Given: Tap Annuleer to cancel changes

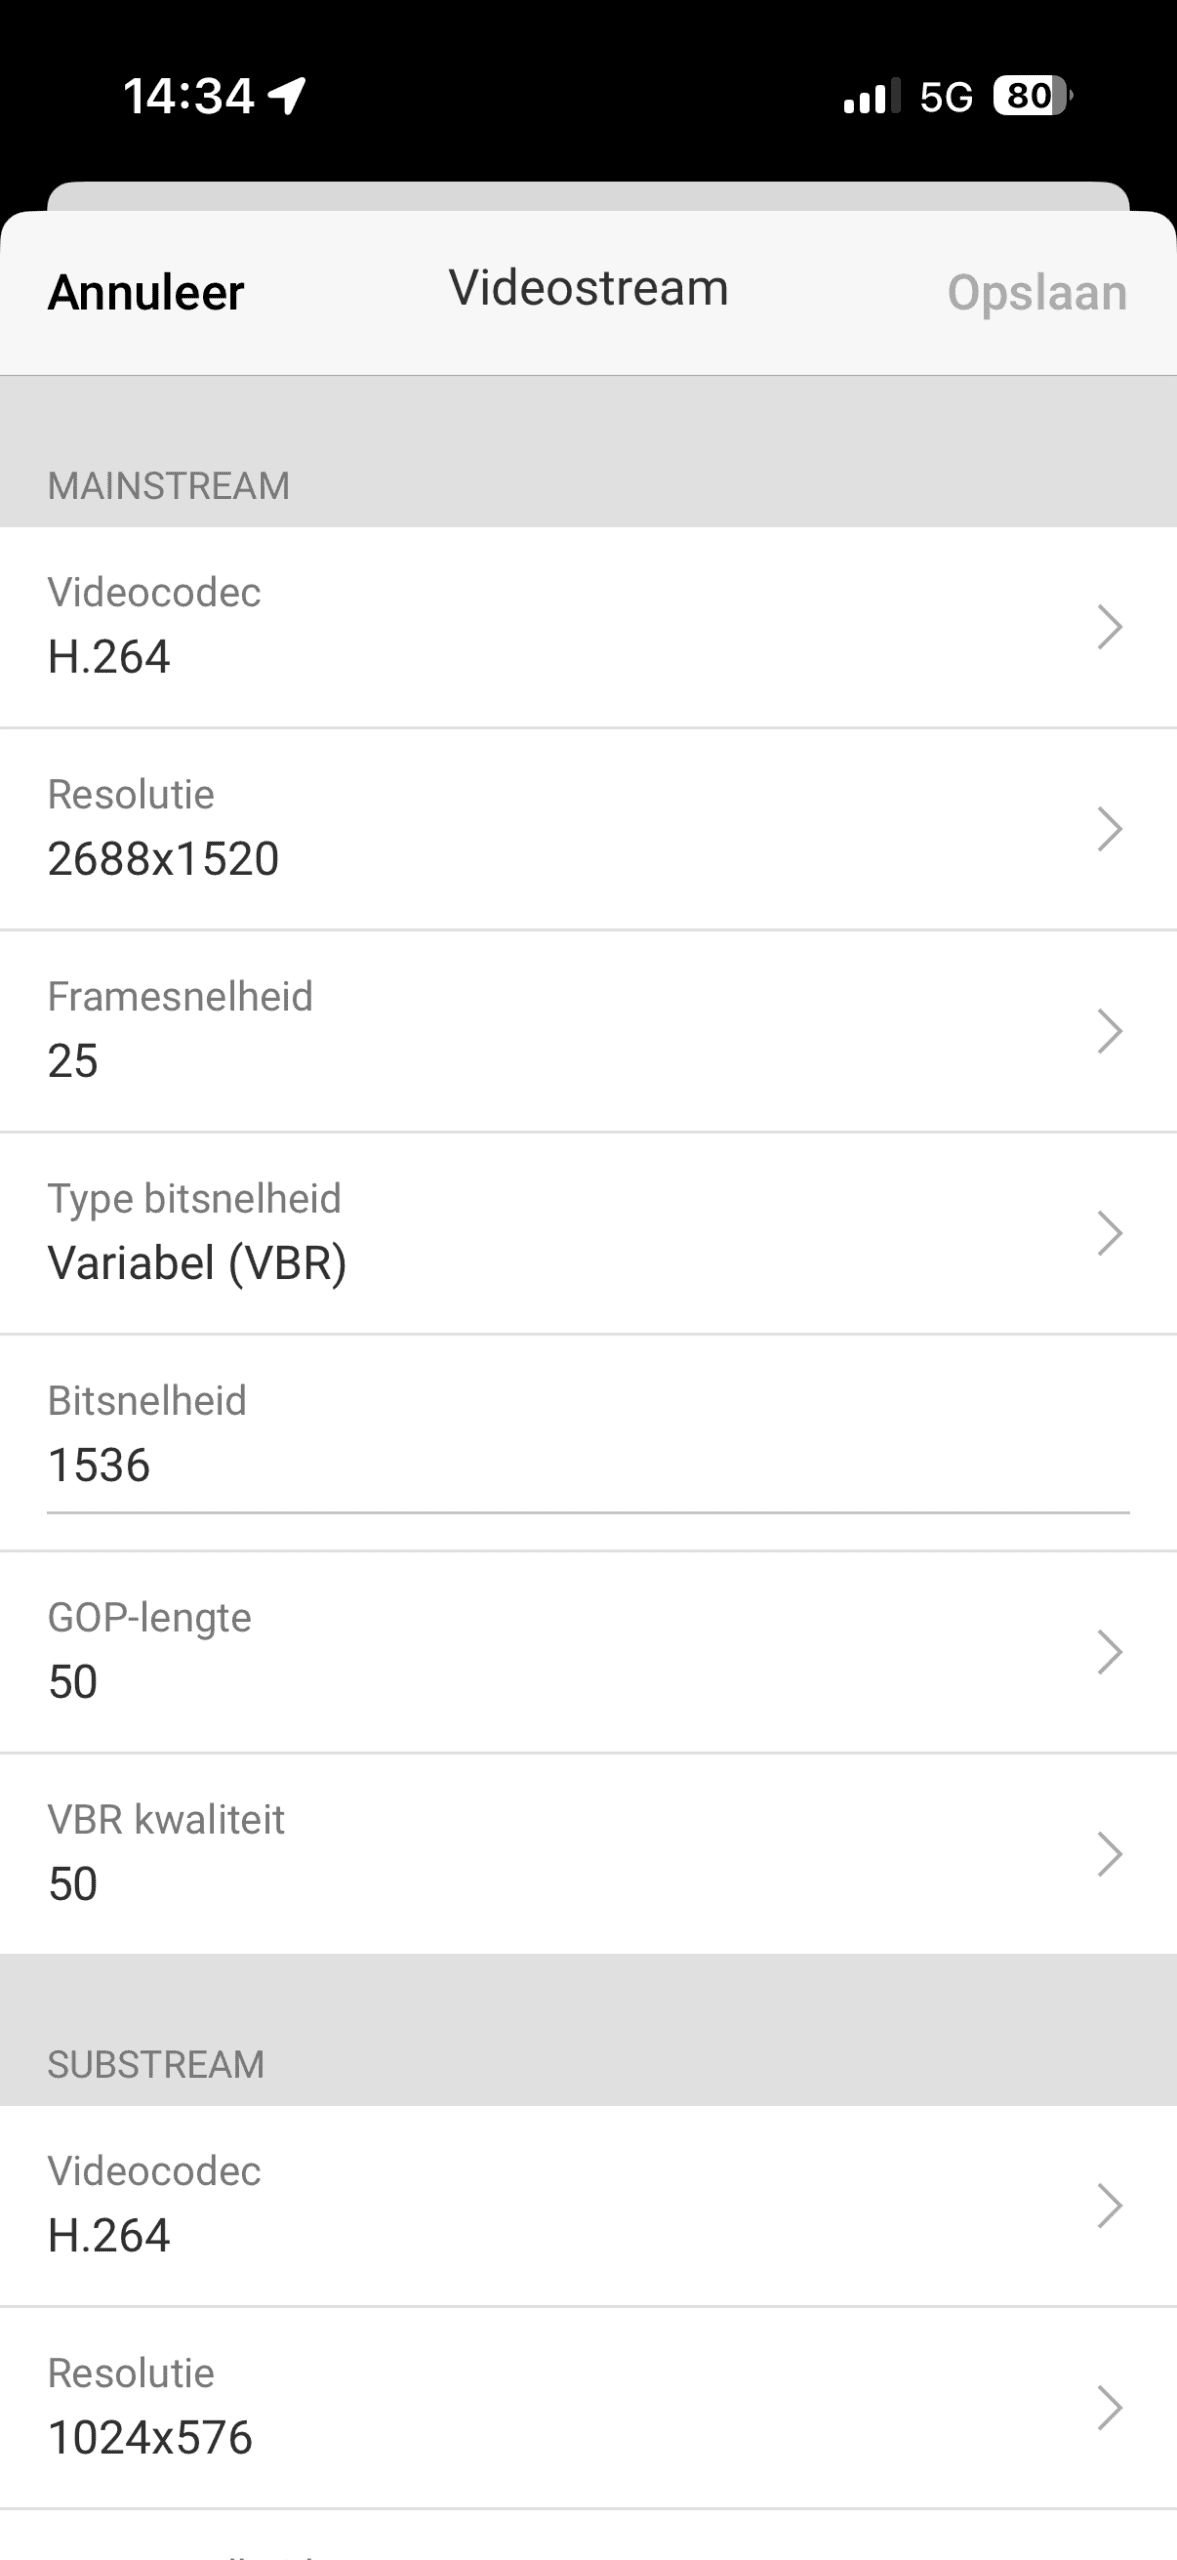Looking at the screenshot, I should [146, 293].
